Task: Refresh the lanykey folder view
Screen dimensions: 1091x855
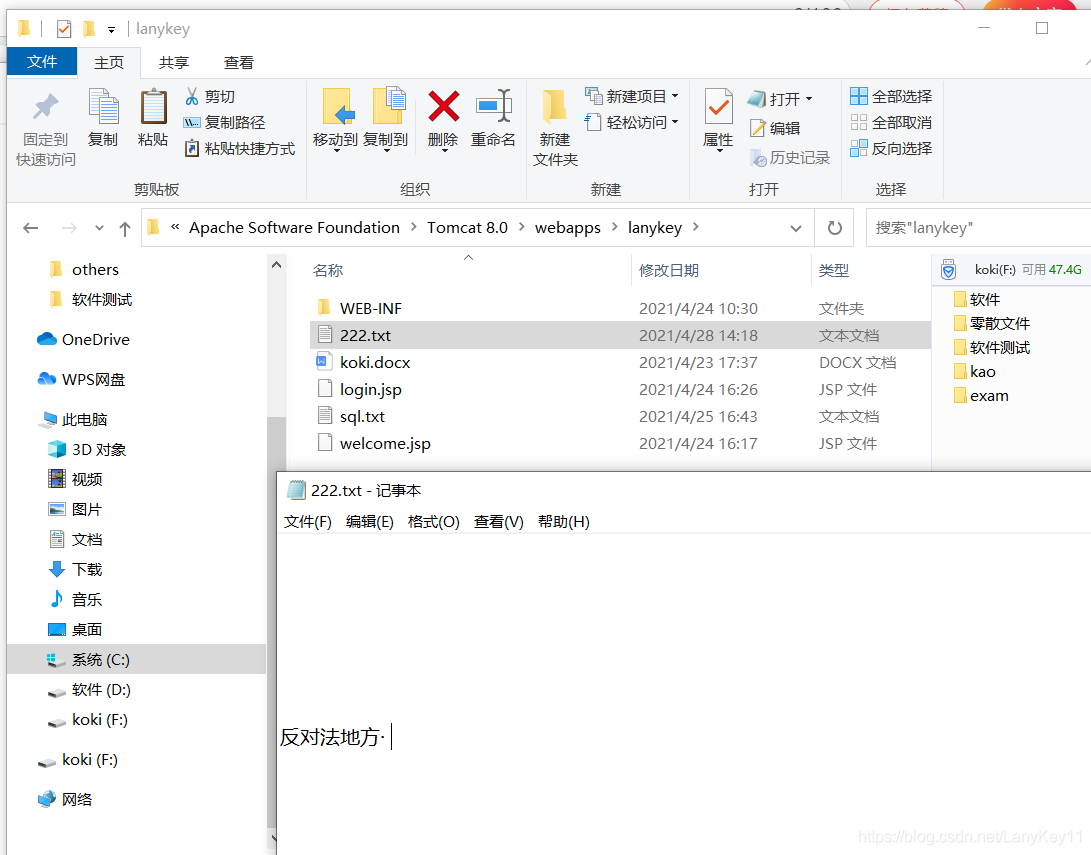Action: click(834, 227)
